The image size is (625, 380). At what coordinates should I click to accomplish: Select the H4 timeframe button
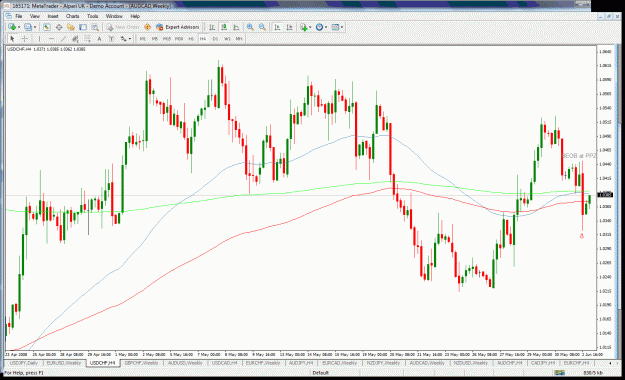[203, 39]
